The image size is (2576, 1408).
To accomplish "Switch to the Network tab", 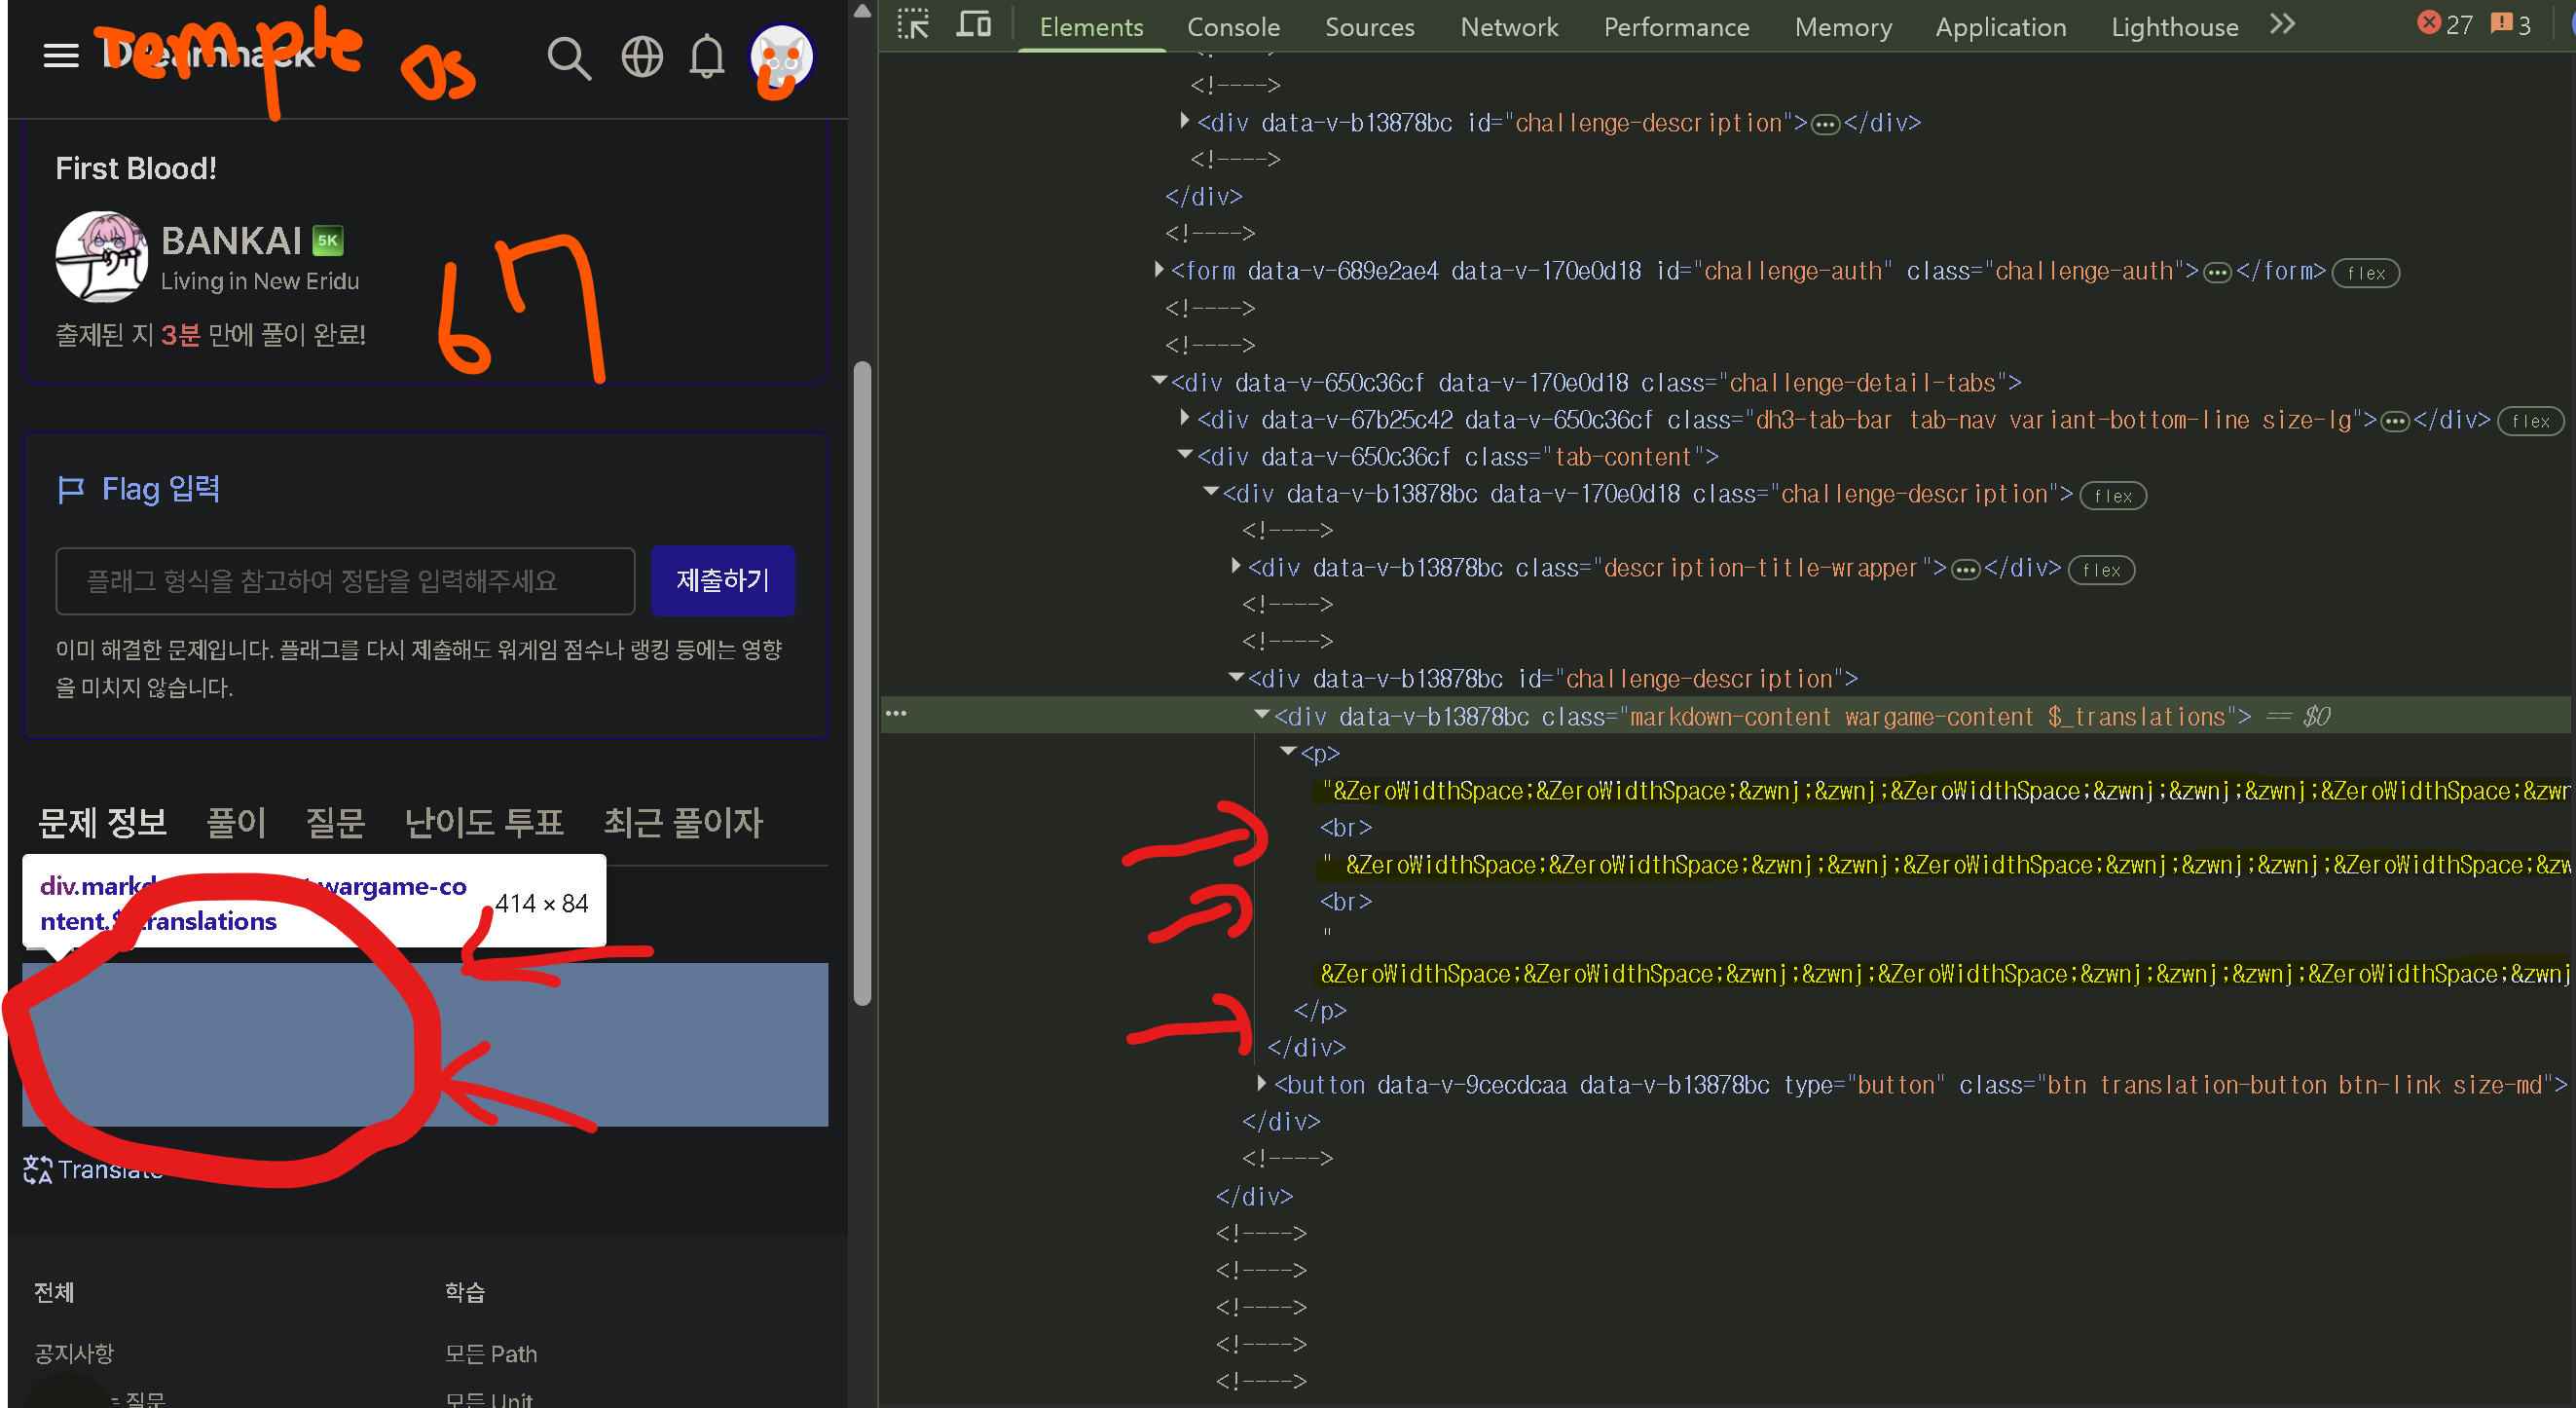I will pos(1509,27).
